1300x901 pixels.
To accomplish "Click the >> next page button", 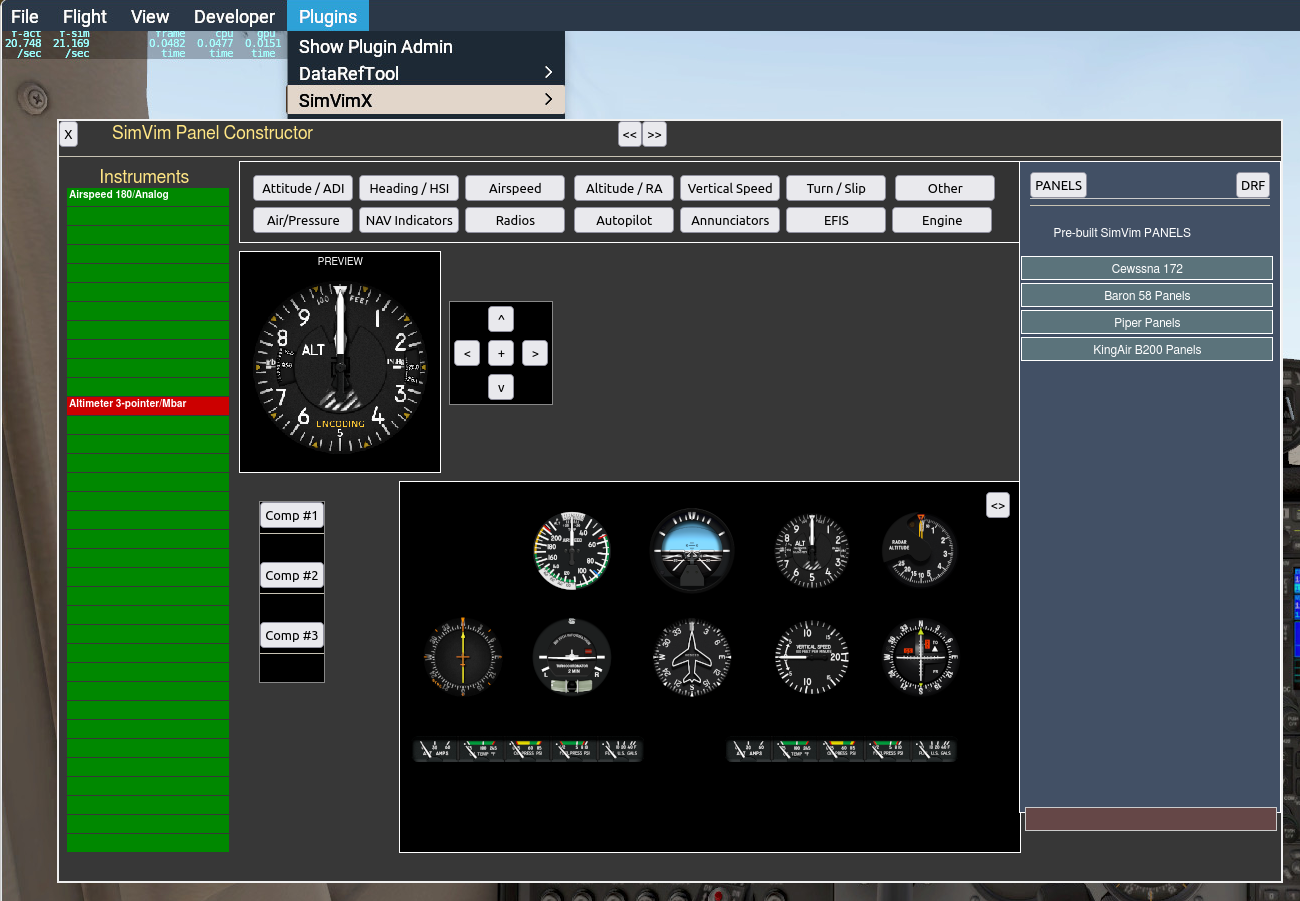I will click(654, 134).
